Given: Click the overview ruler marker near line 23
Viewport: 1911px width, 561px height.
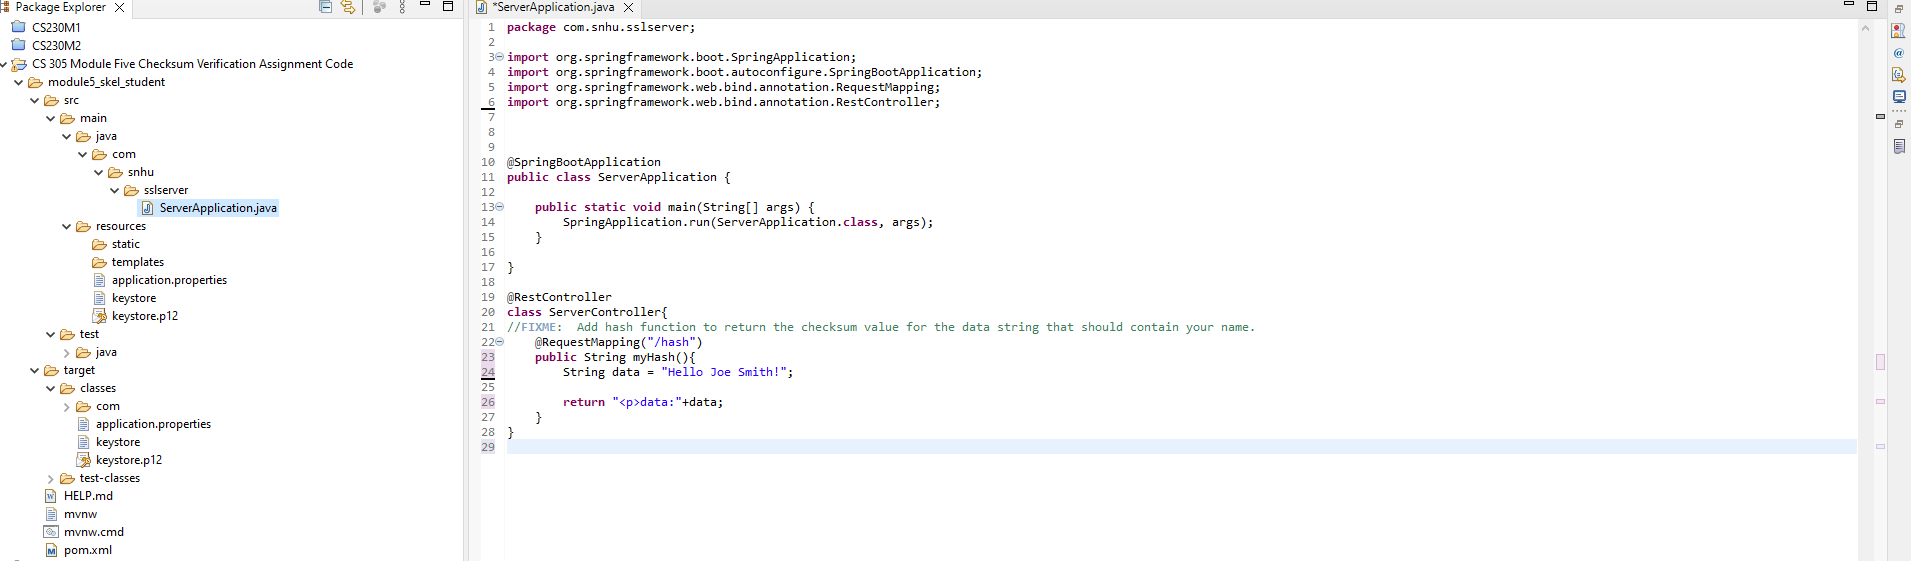Looking at the screenshot, I should point(1880,361).
